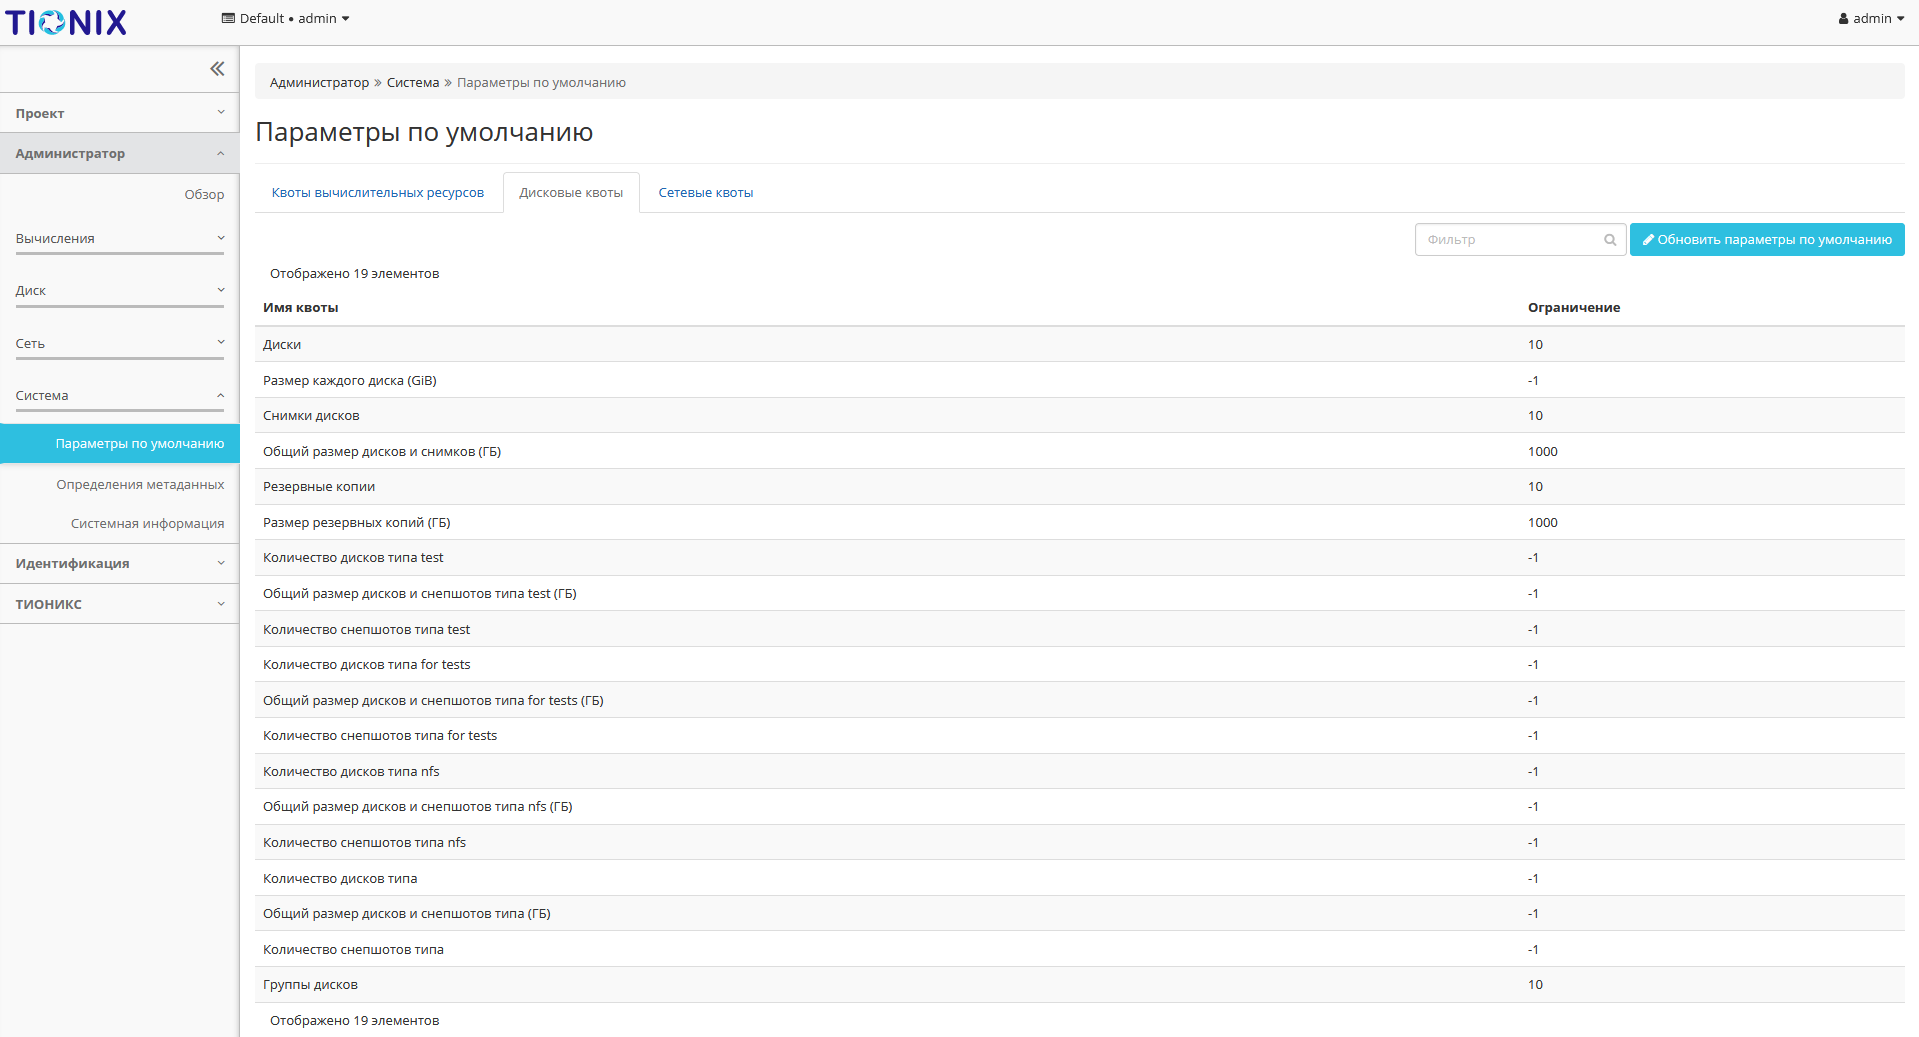1919x1037 pixels.
Task: Collapse the Администратор sidebar section
Action: [x=119, y=154]
